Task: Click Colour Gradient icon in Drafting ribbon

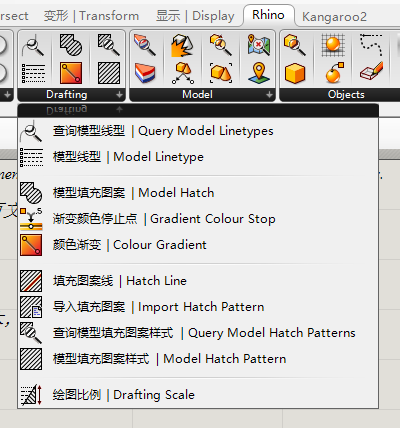Action: click(x=71, y=73)
